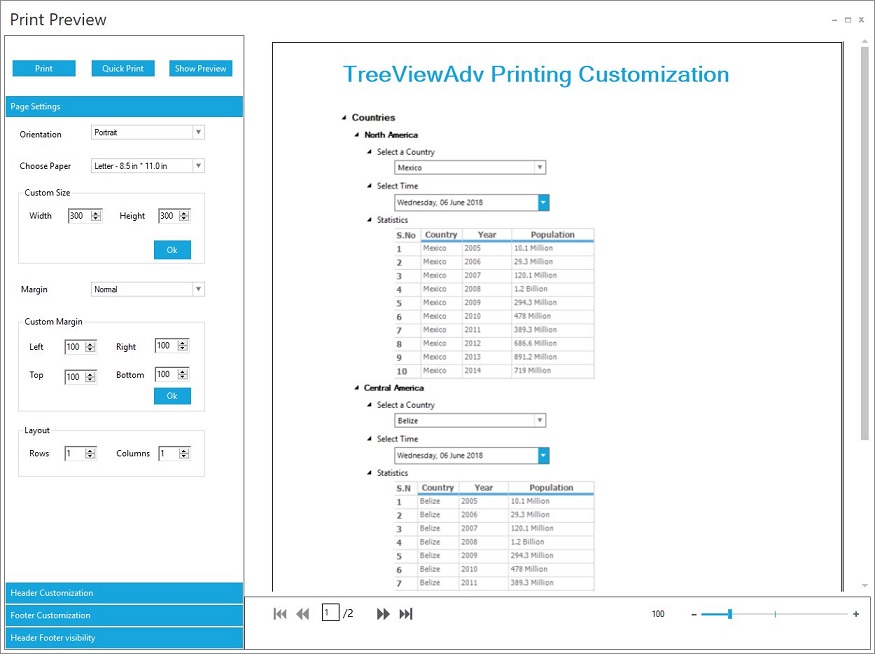Collapse Select Time under Central America
This screenshot has height=654, width=875.
(369, 439)
